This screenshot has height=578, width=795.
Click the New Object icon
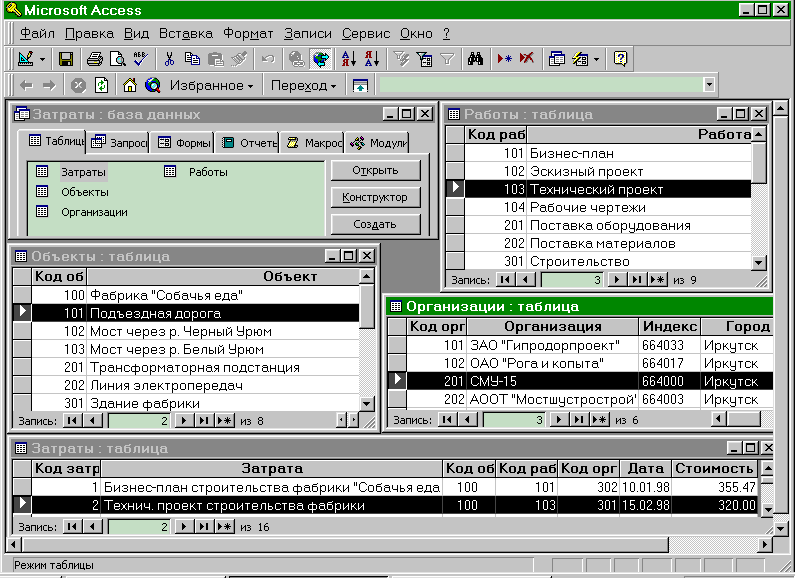580,59
